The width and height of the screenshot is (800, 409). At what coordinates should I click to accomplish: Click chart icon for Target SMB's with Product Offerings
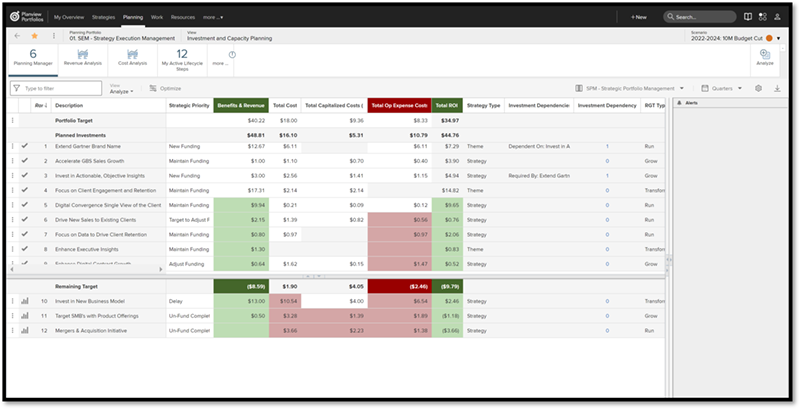point(24,316)
